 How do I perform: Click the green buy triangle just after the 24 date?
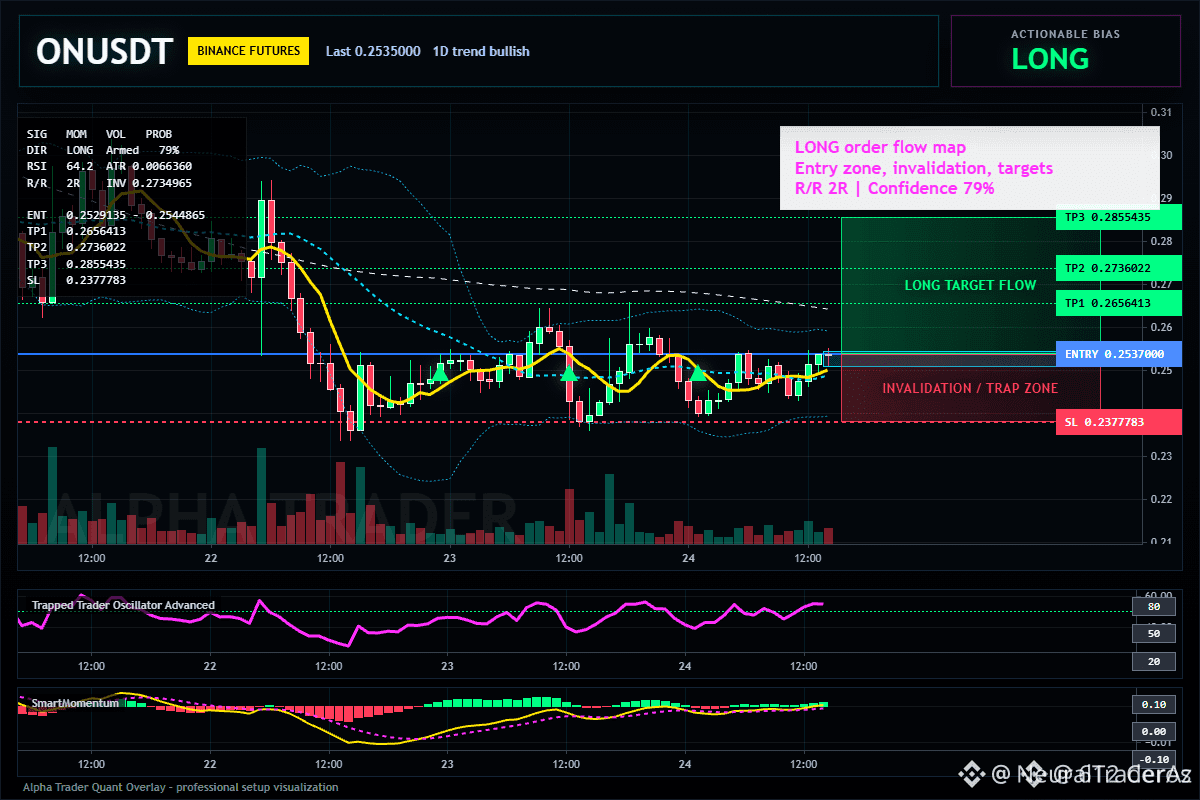point(699,373)
